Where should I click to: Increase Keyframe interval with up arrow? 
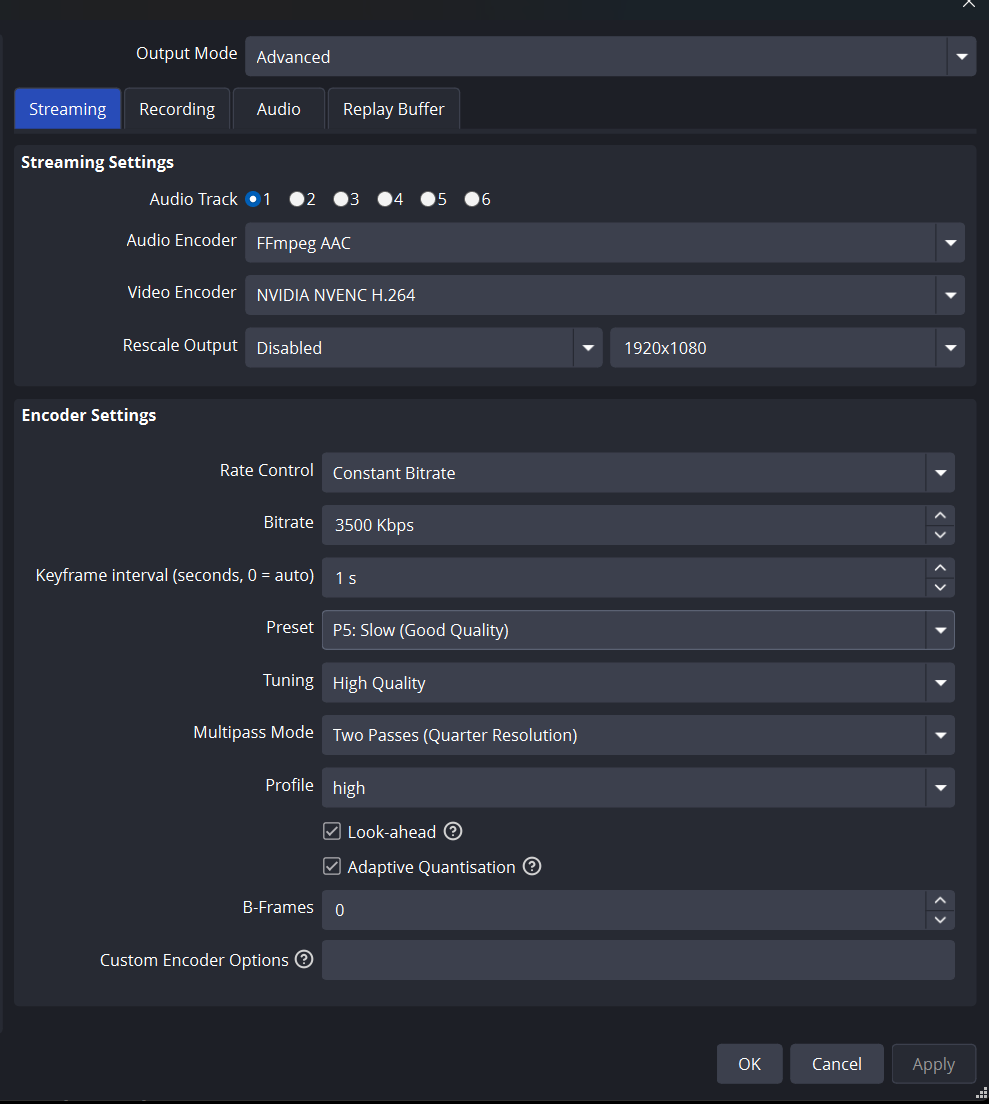click(x=940, y=568)
